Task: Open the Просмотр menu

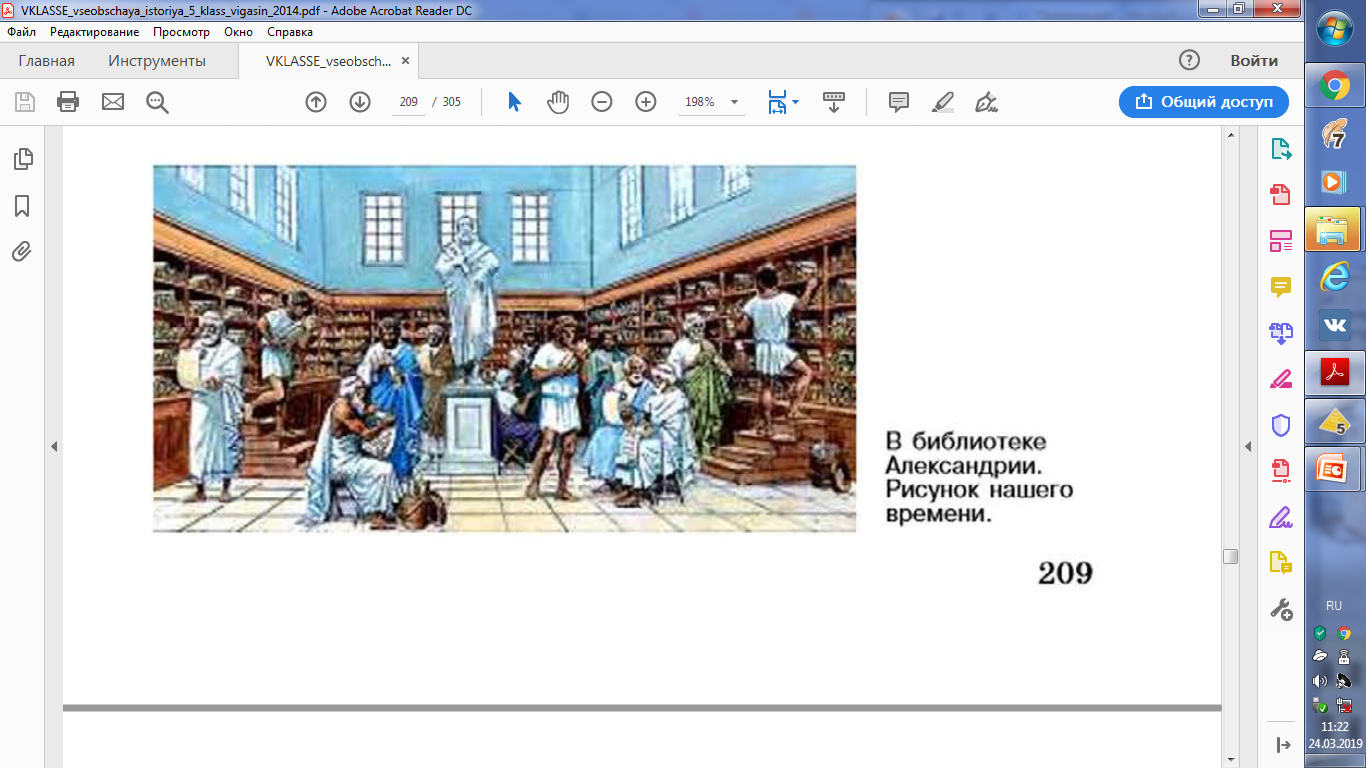Action: (x=181, y=32)
